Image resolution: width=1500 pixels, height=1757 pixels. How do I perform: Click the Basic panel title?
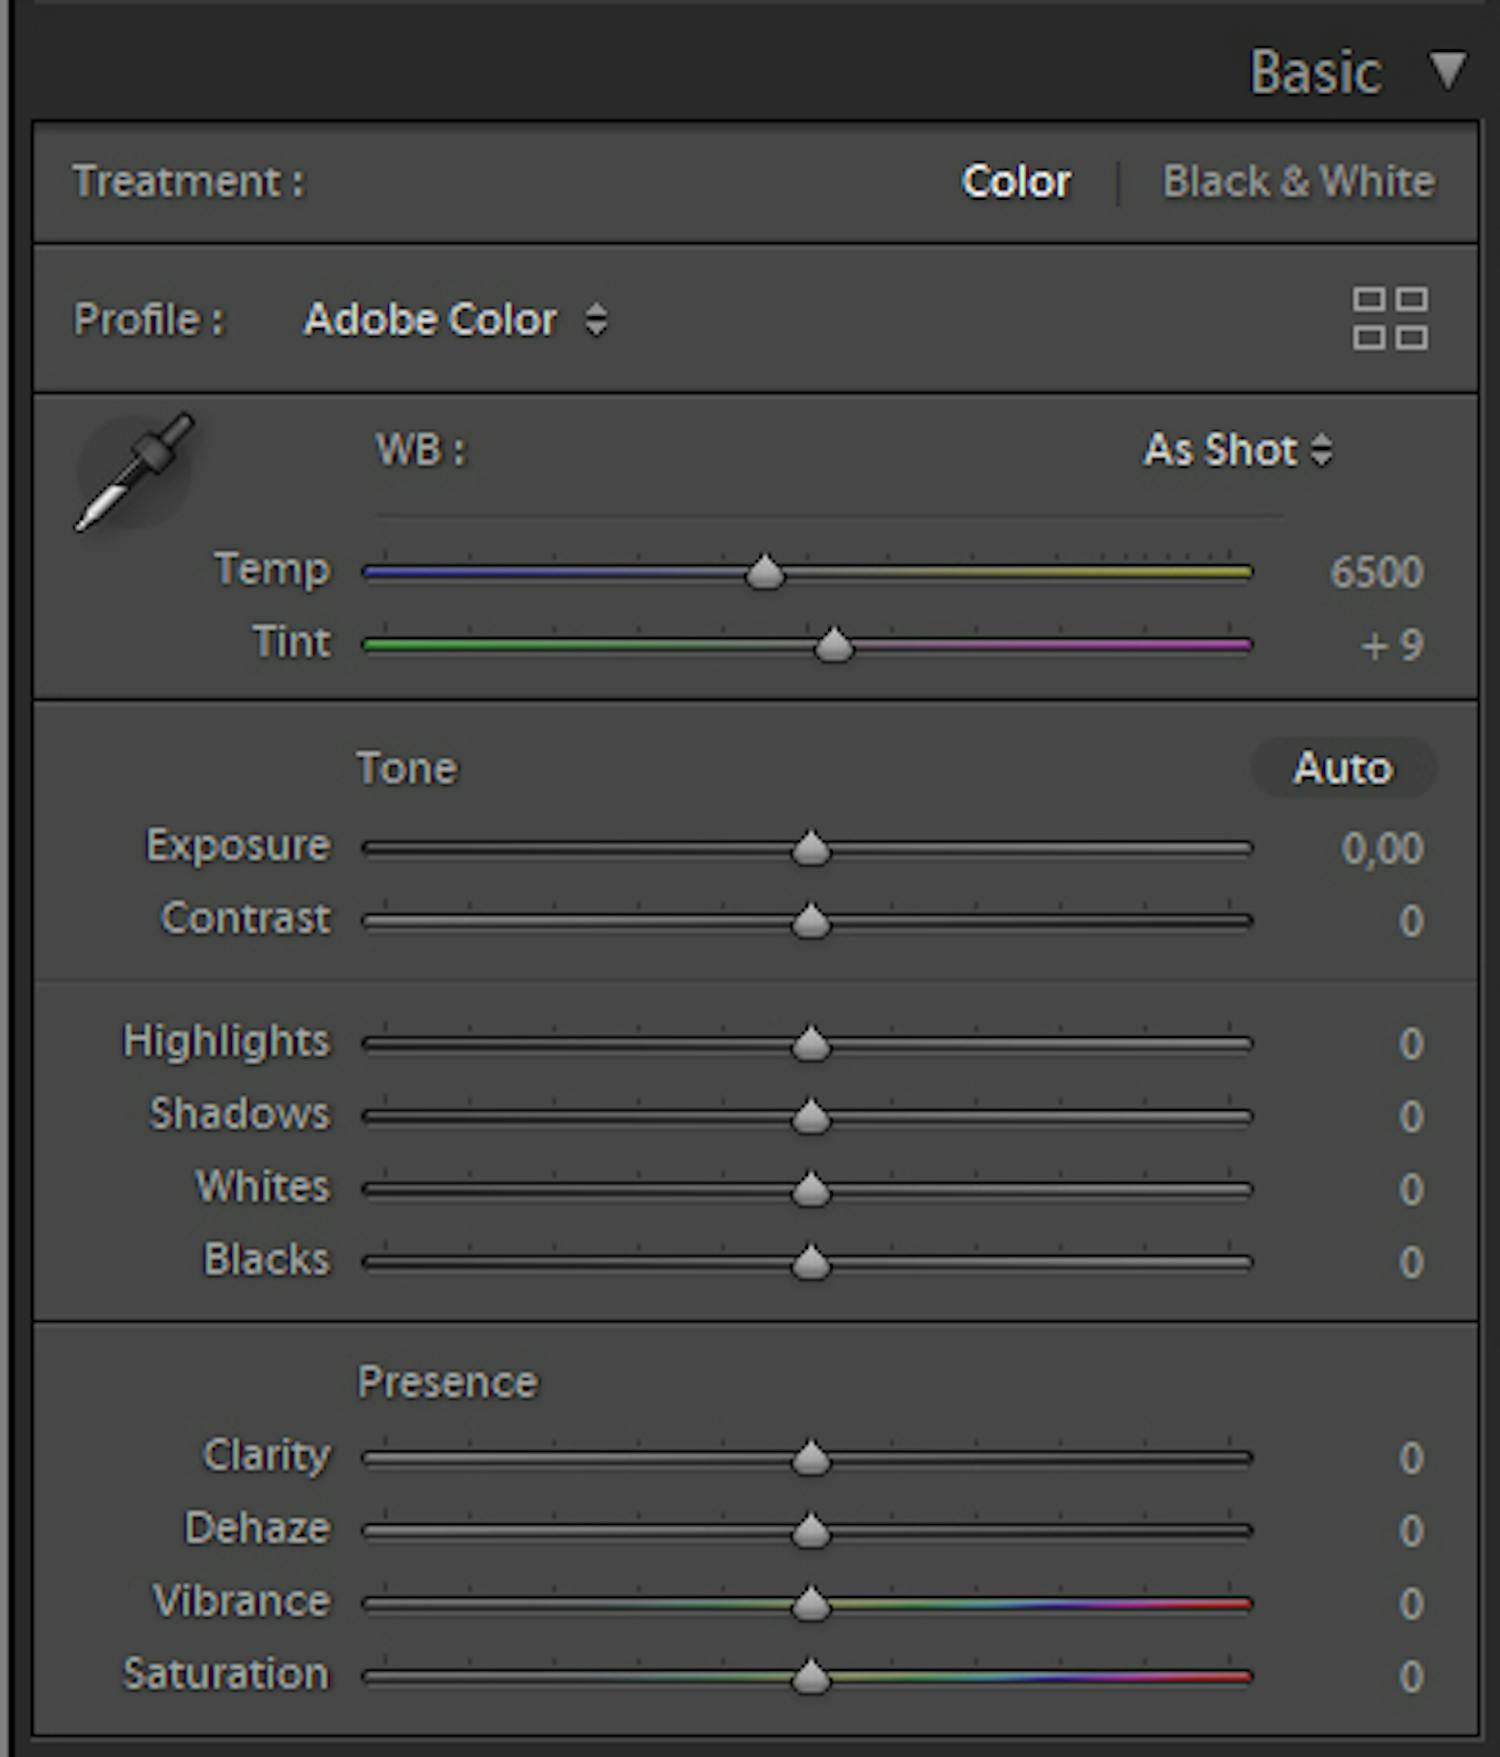coord(1316,72)
